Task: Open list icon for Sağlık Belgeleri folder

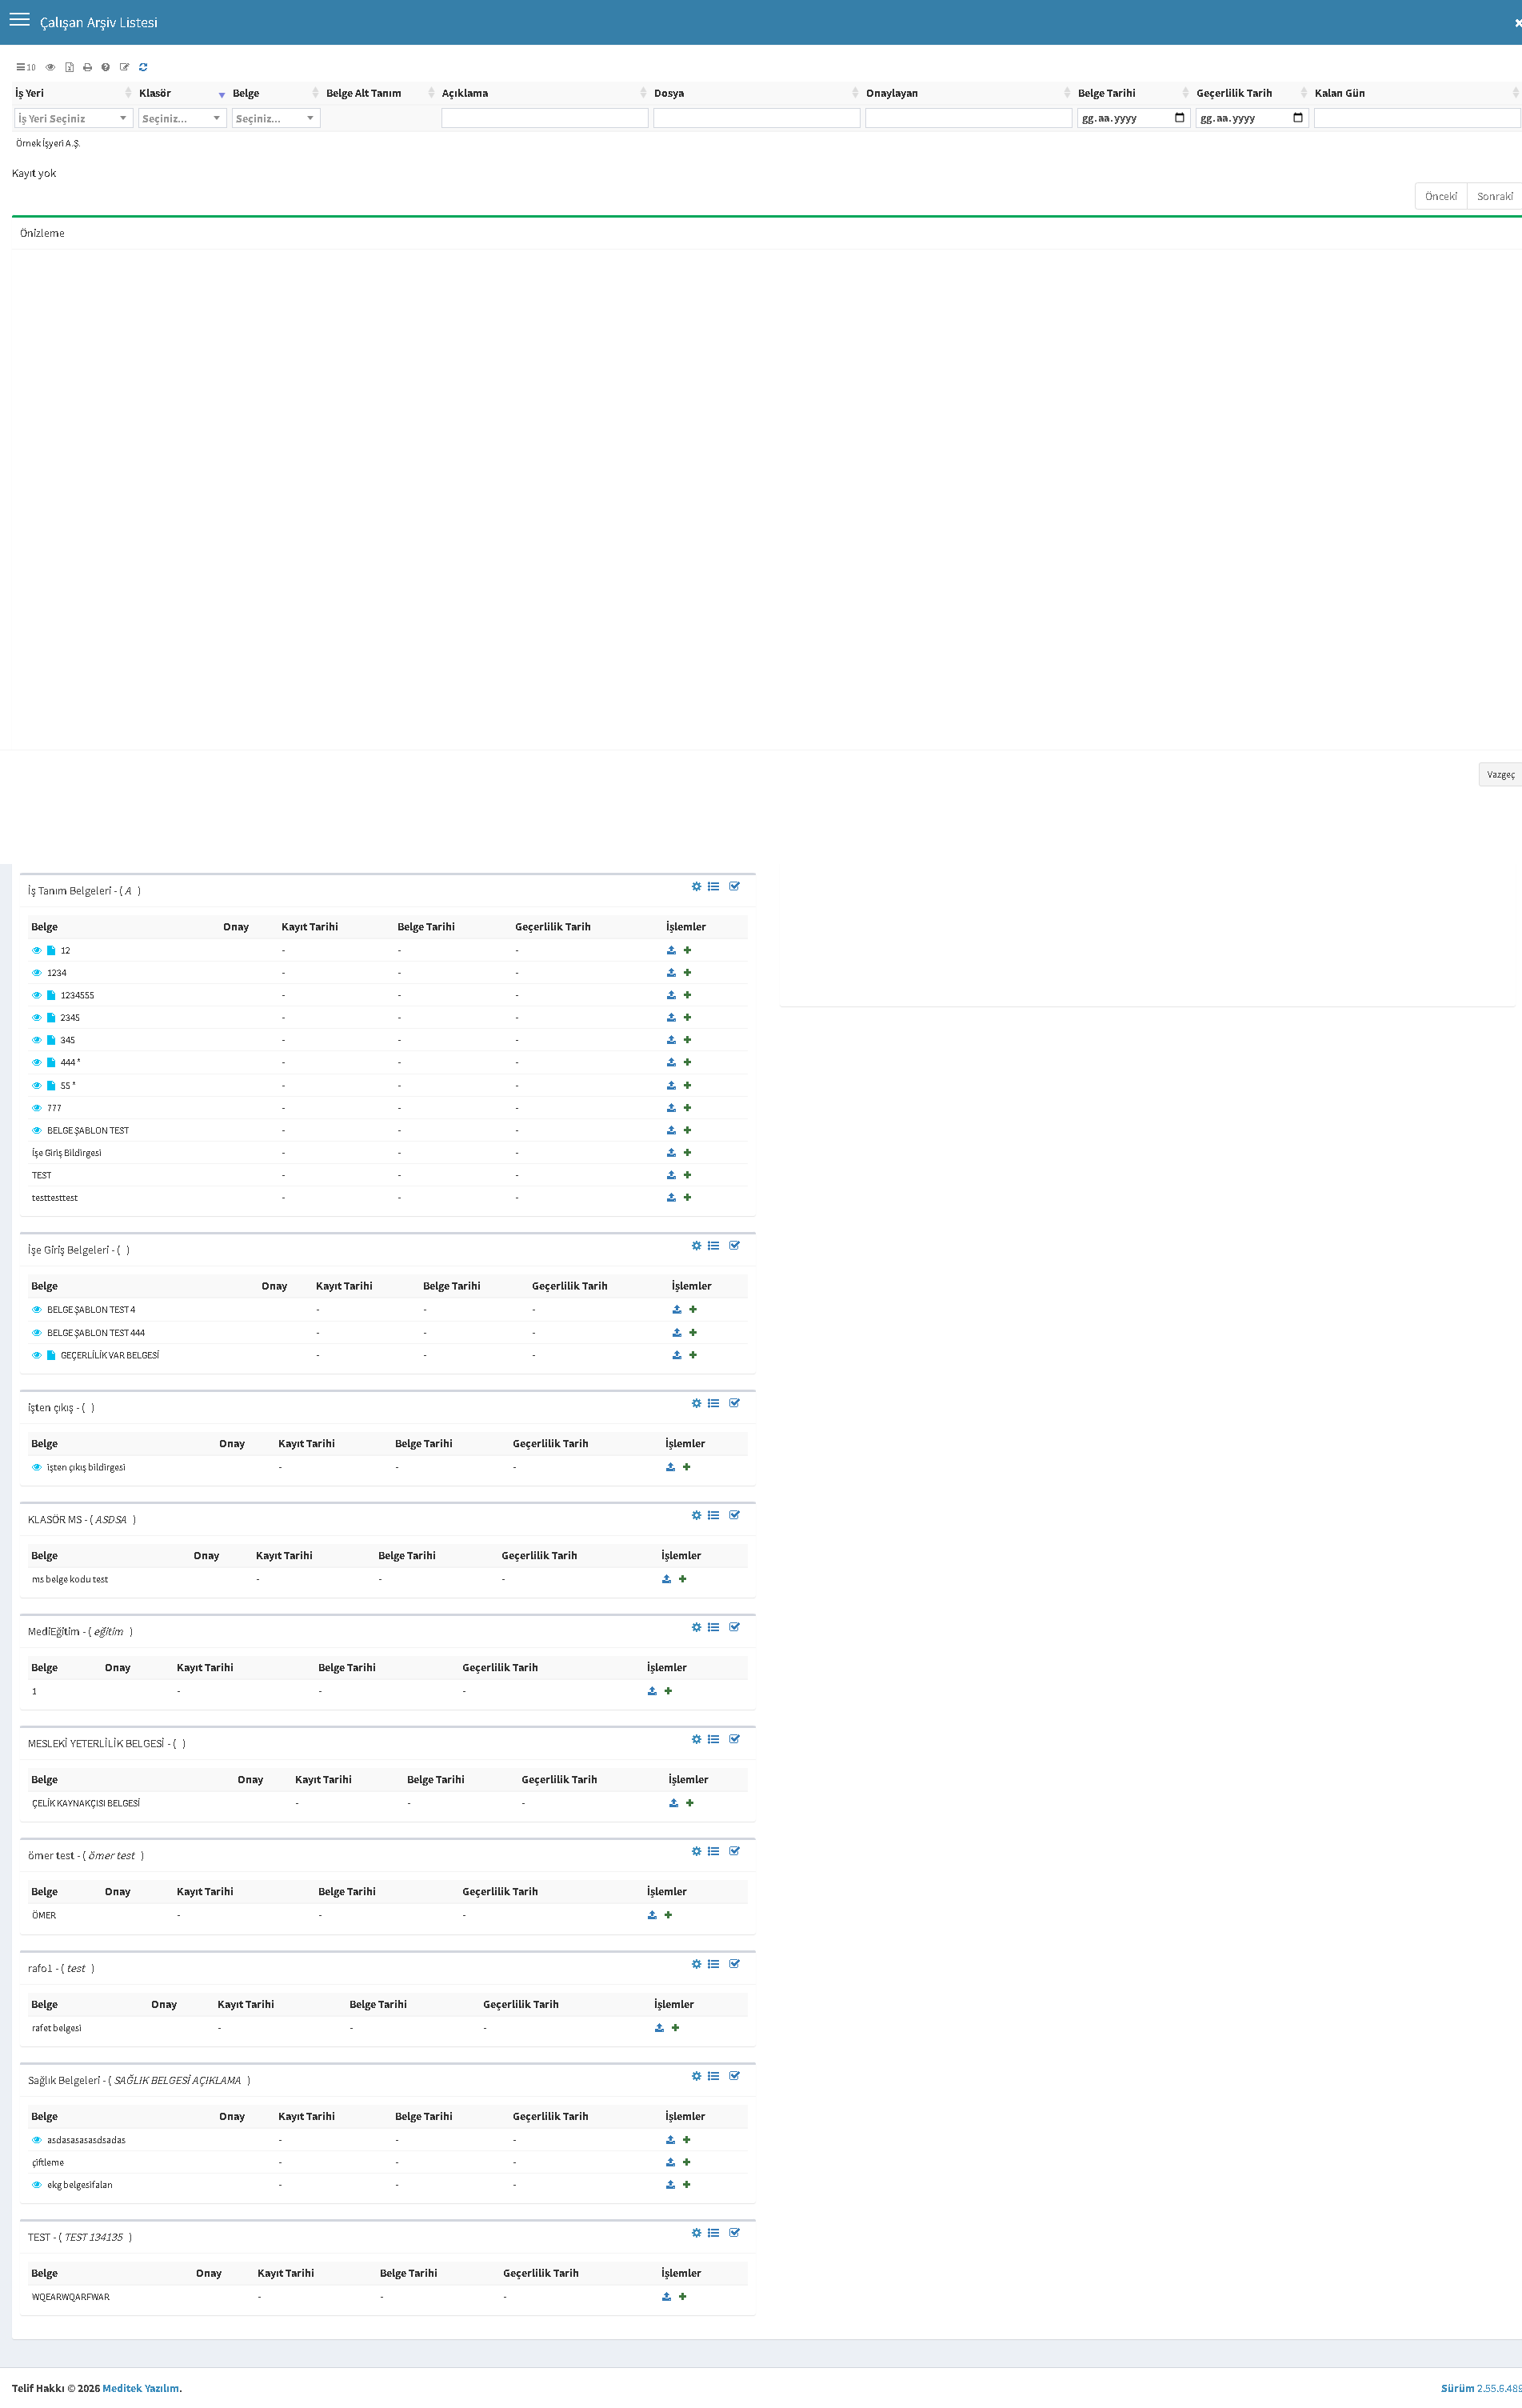Action: pos(713,2076)
